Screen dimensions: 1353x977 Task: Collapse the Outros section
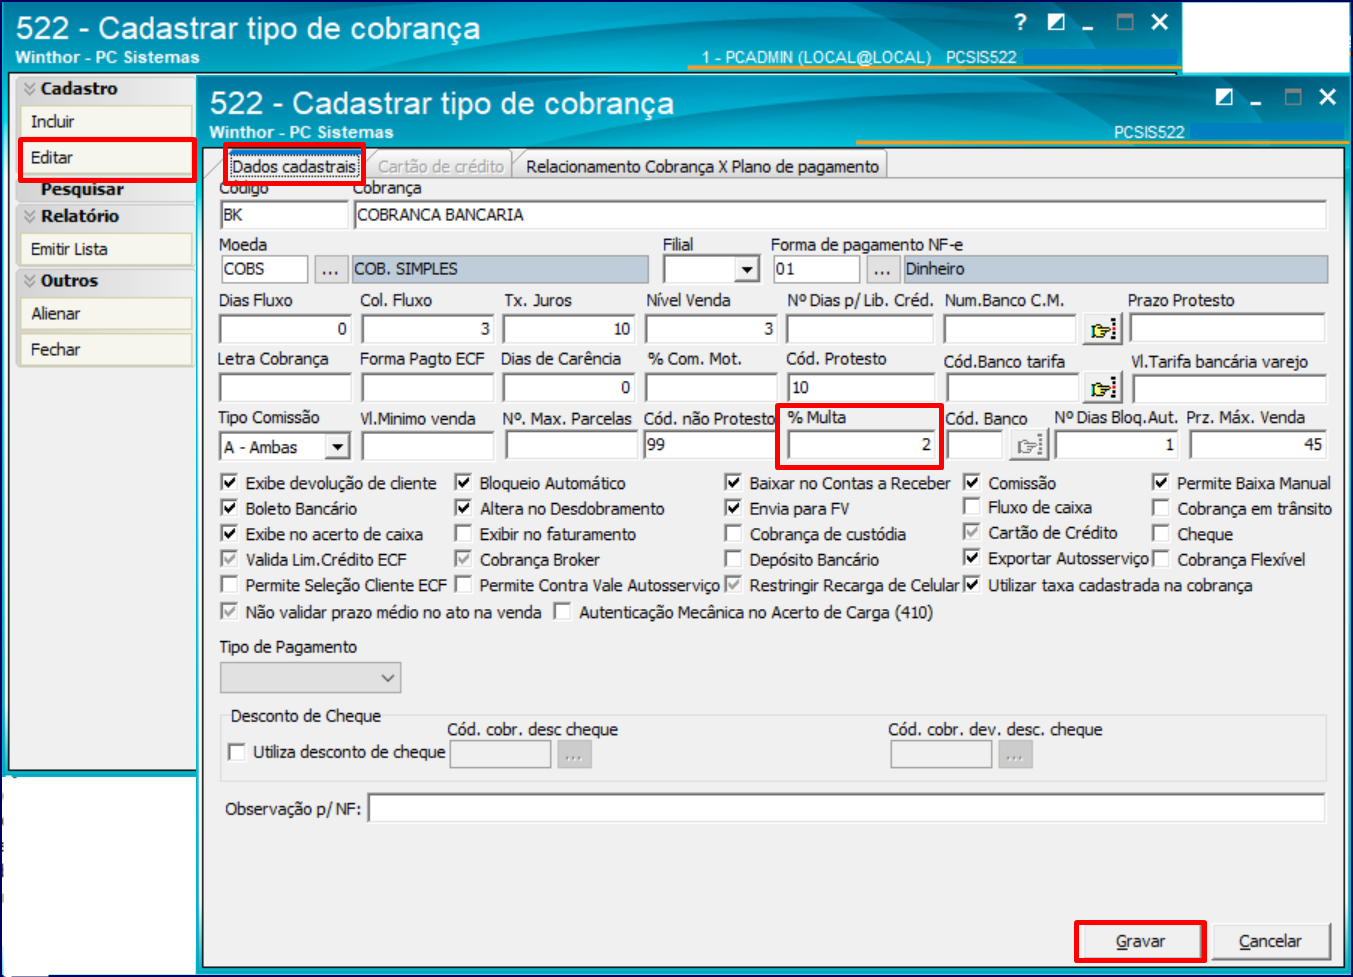[x=30, y=281]
